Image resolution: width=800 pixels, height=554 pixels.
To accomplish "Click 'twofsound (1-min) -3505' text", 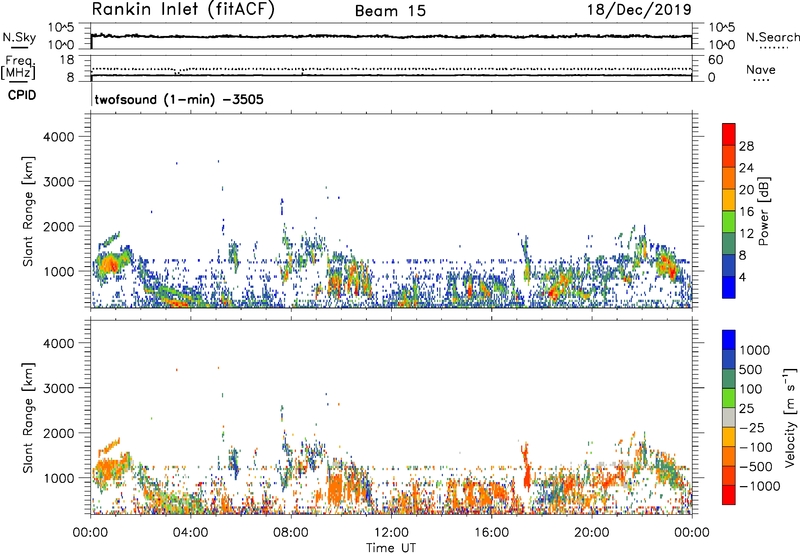I will pos(179,99).
